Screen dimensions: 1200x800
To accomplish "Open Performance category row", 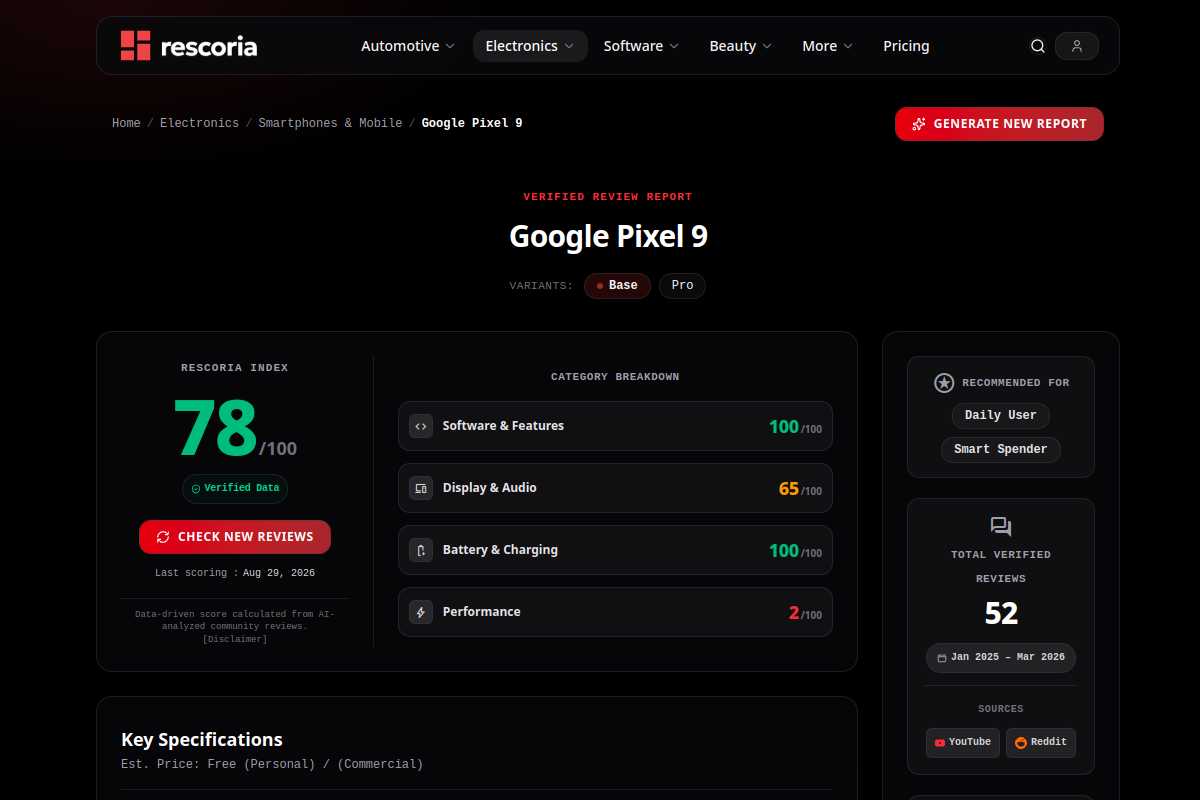I will pos(615,612).
